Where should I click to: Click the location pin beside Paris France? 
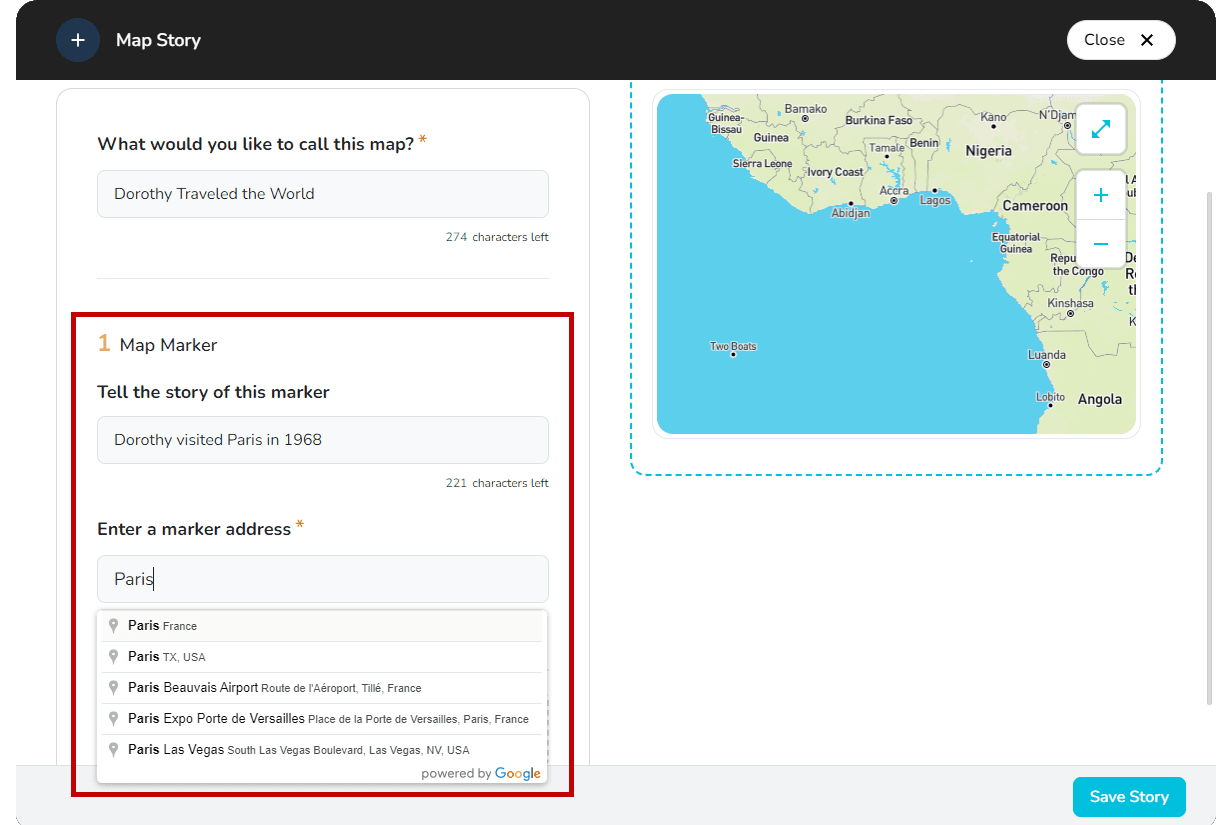point(113,625)
